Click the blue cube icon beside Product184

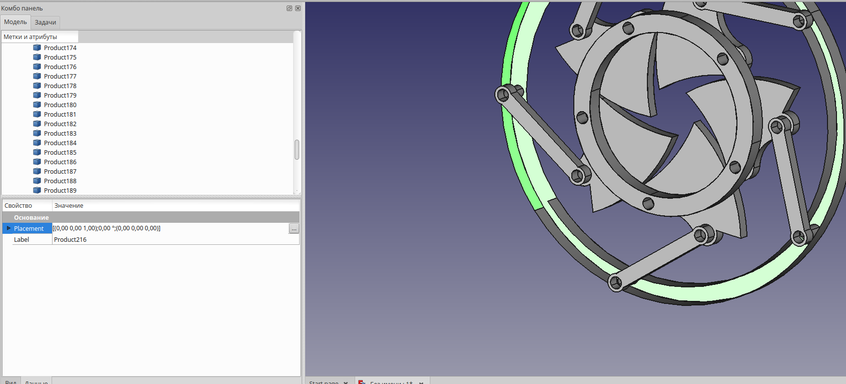pyautogui.click(x=37, y=143)
